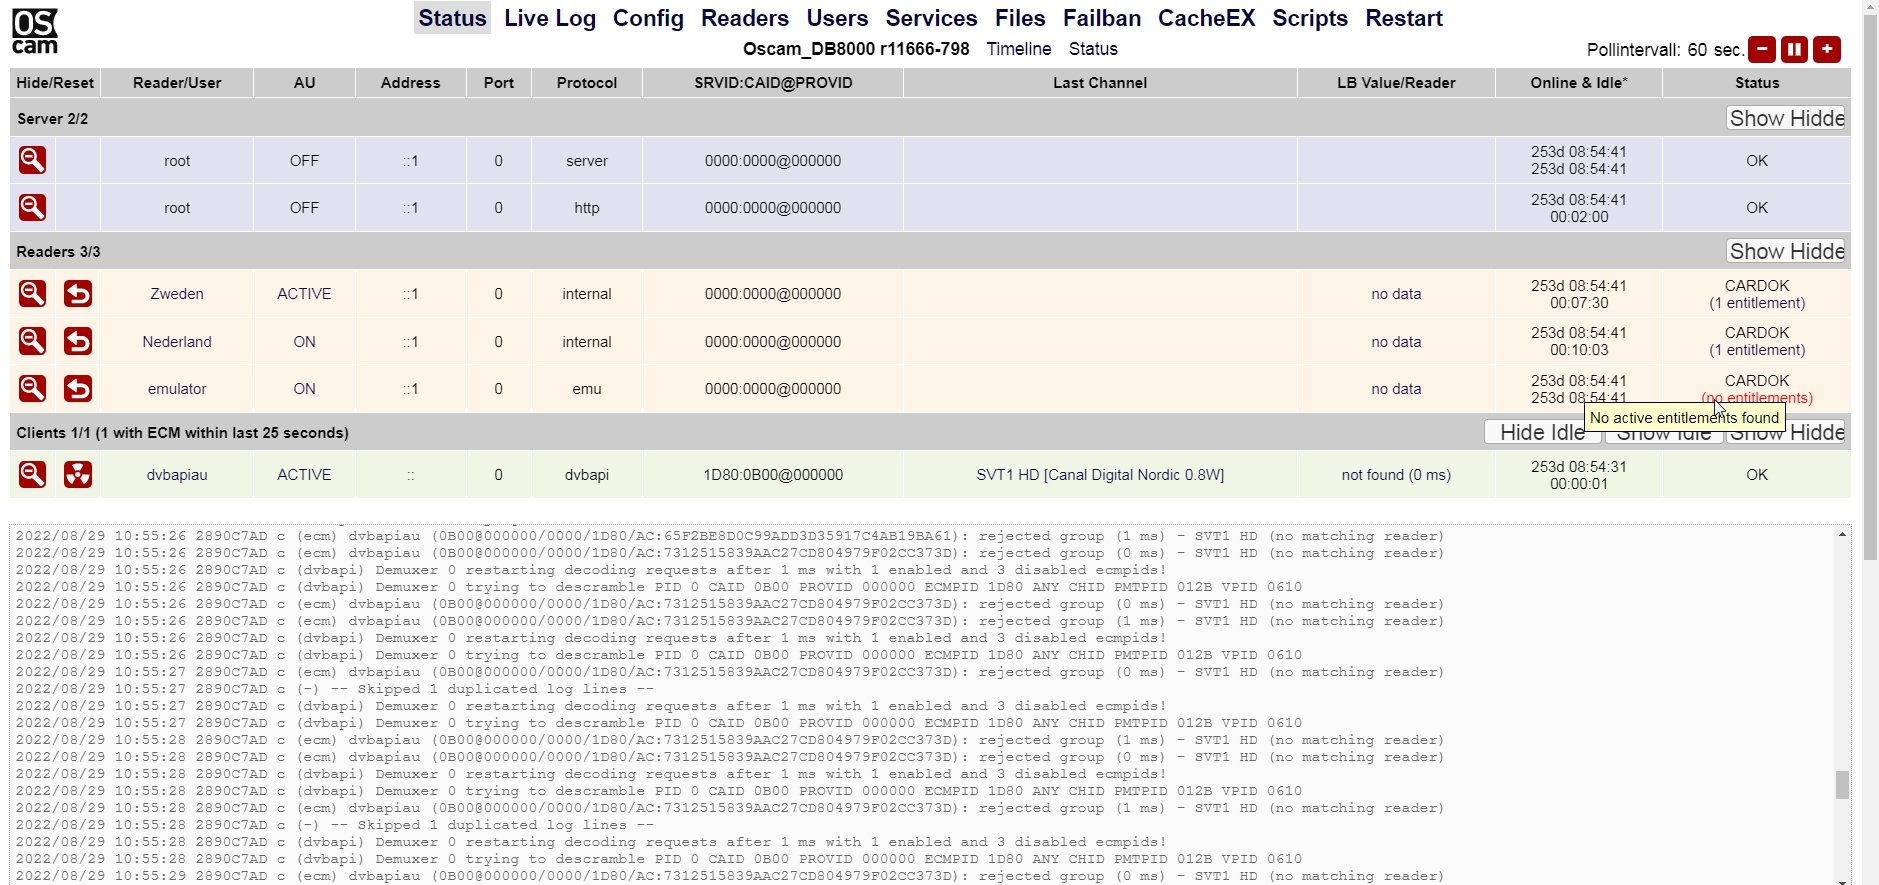Screen dimensions: 1879x885
Task: Open the Timeline link
Action: click(1018, 49)
